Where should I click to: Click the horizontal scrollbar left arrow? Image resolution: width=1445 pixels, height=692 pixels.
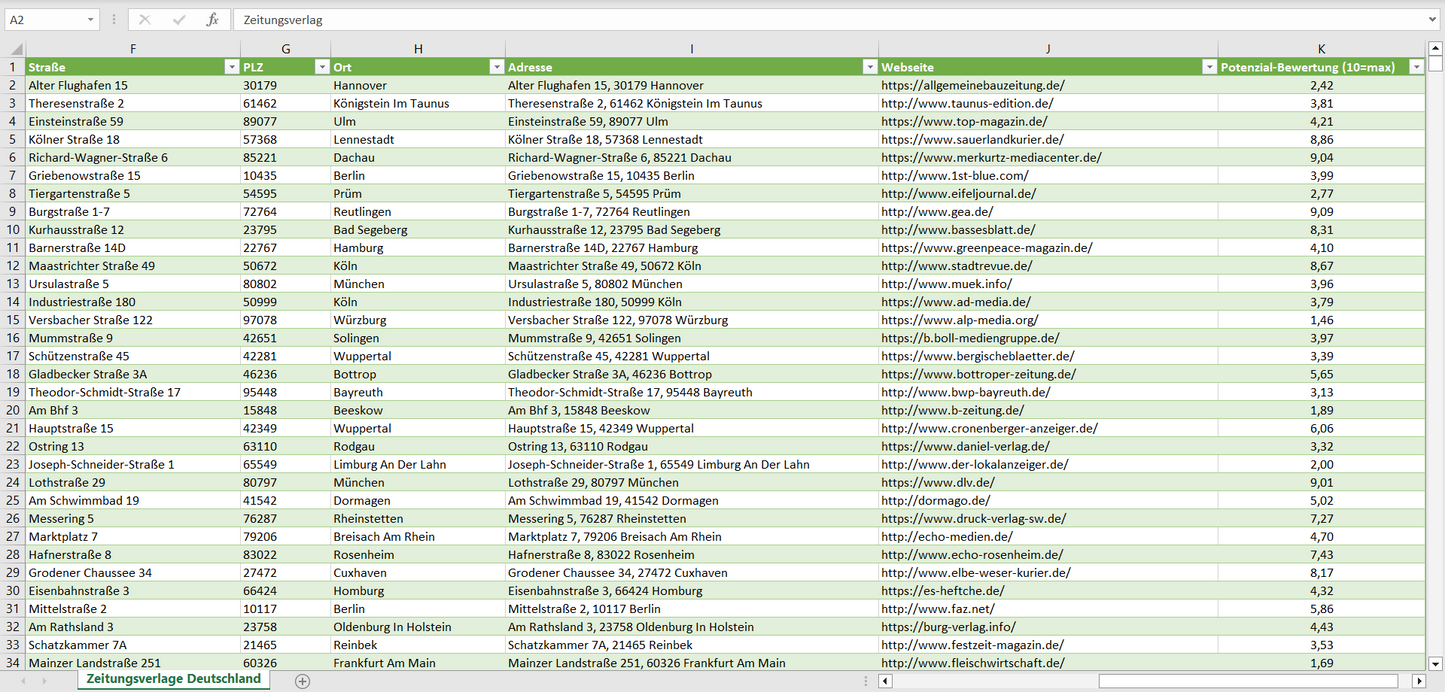click(885, 681)
